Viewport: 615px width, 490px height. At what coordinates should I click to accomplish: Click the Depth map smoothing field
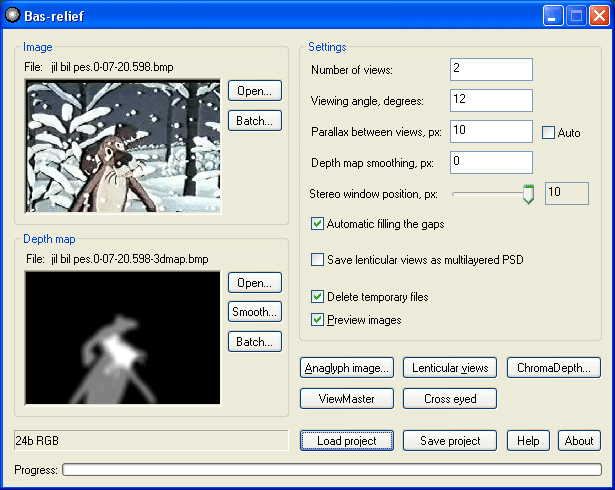click(490, 162)
